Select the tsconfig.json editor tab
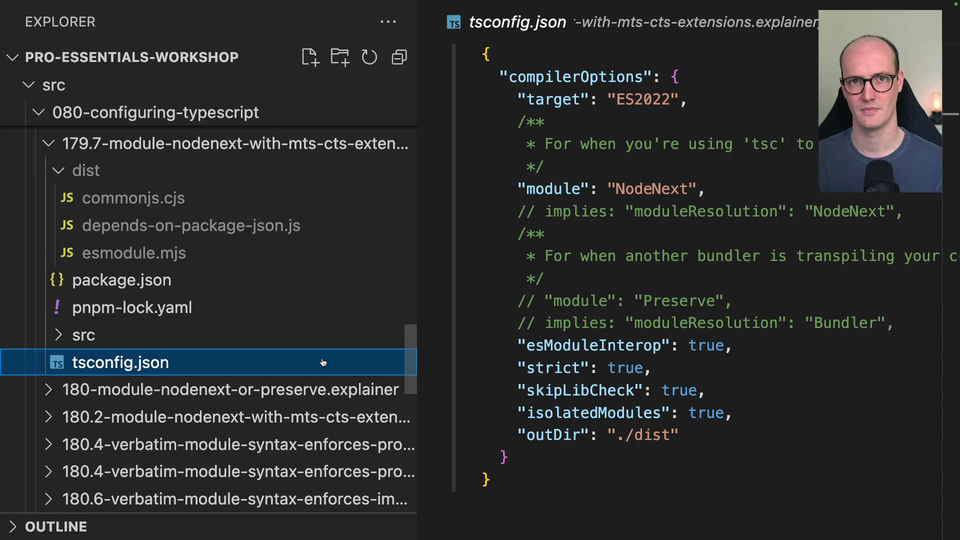 click(517, 22)
